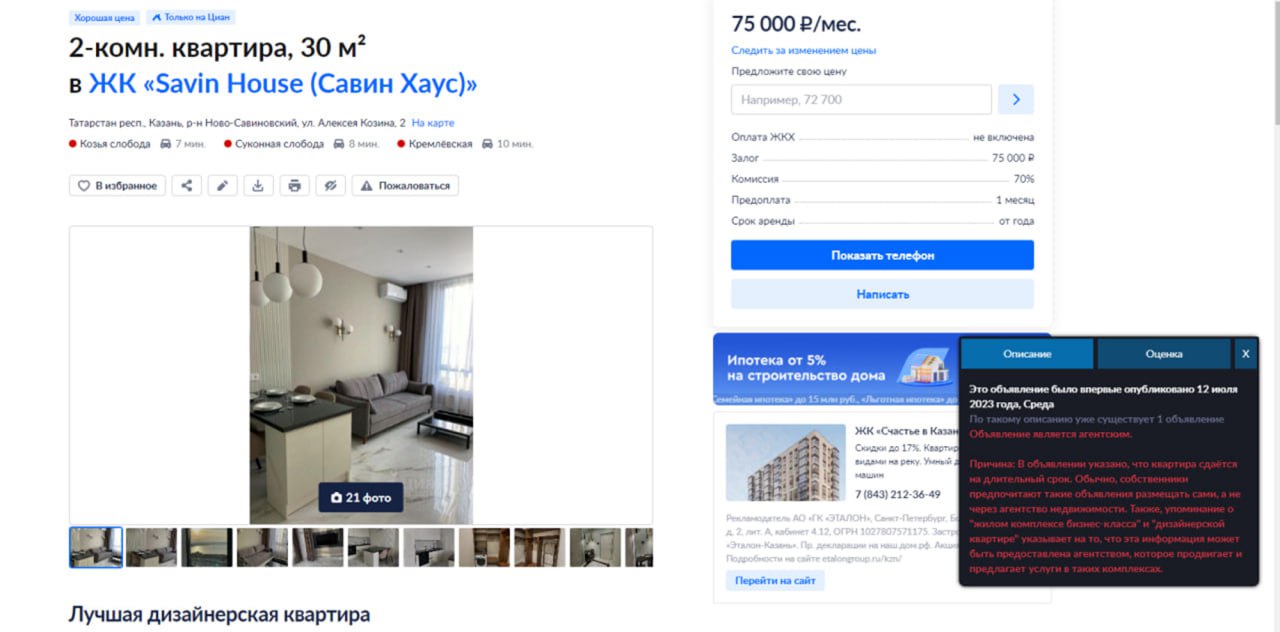The height and width of the screenshot is (632, 1280).
Task: Open the 21 фото gallery badge
Action: [x=361, y=497]
